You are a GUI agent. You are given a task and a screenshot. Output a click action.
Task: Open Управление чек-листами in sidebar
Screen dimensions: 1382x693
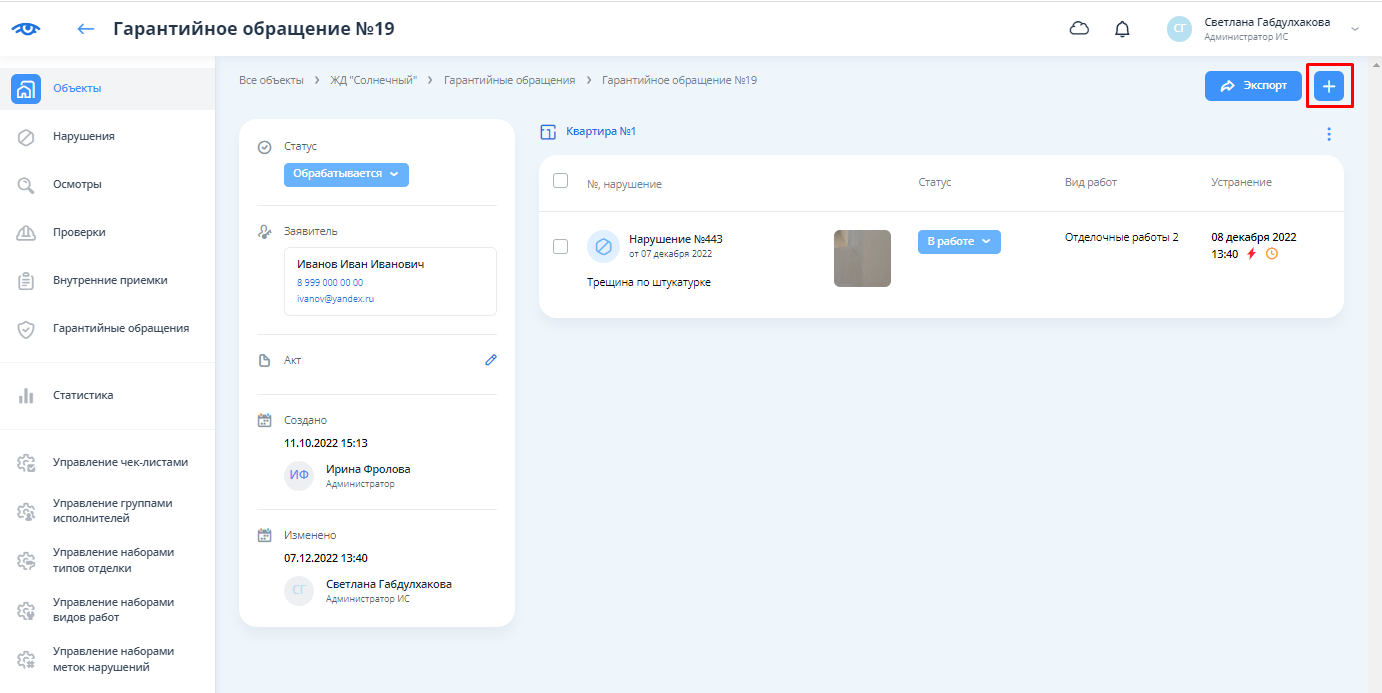pos(119,463)
